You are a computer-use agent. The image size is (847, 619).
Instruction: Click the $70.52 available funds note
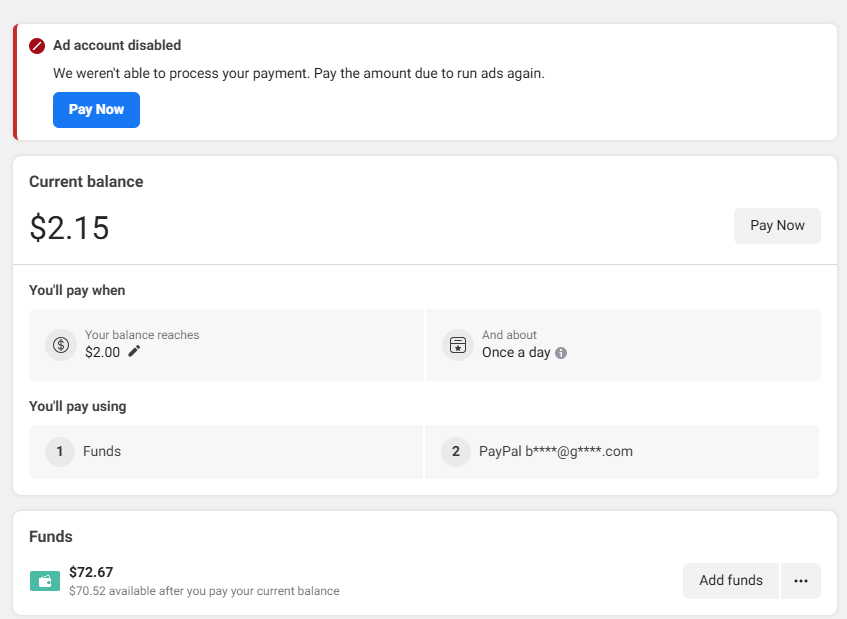pyautogui.click(x=204, y=591)
